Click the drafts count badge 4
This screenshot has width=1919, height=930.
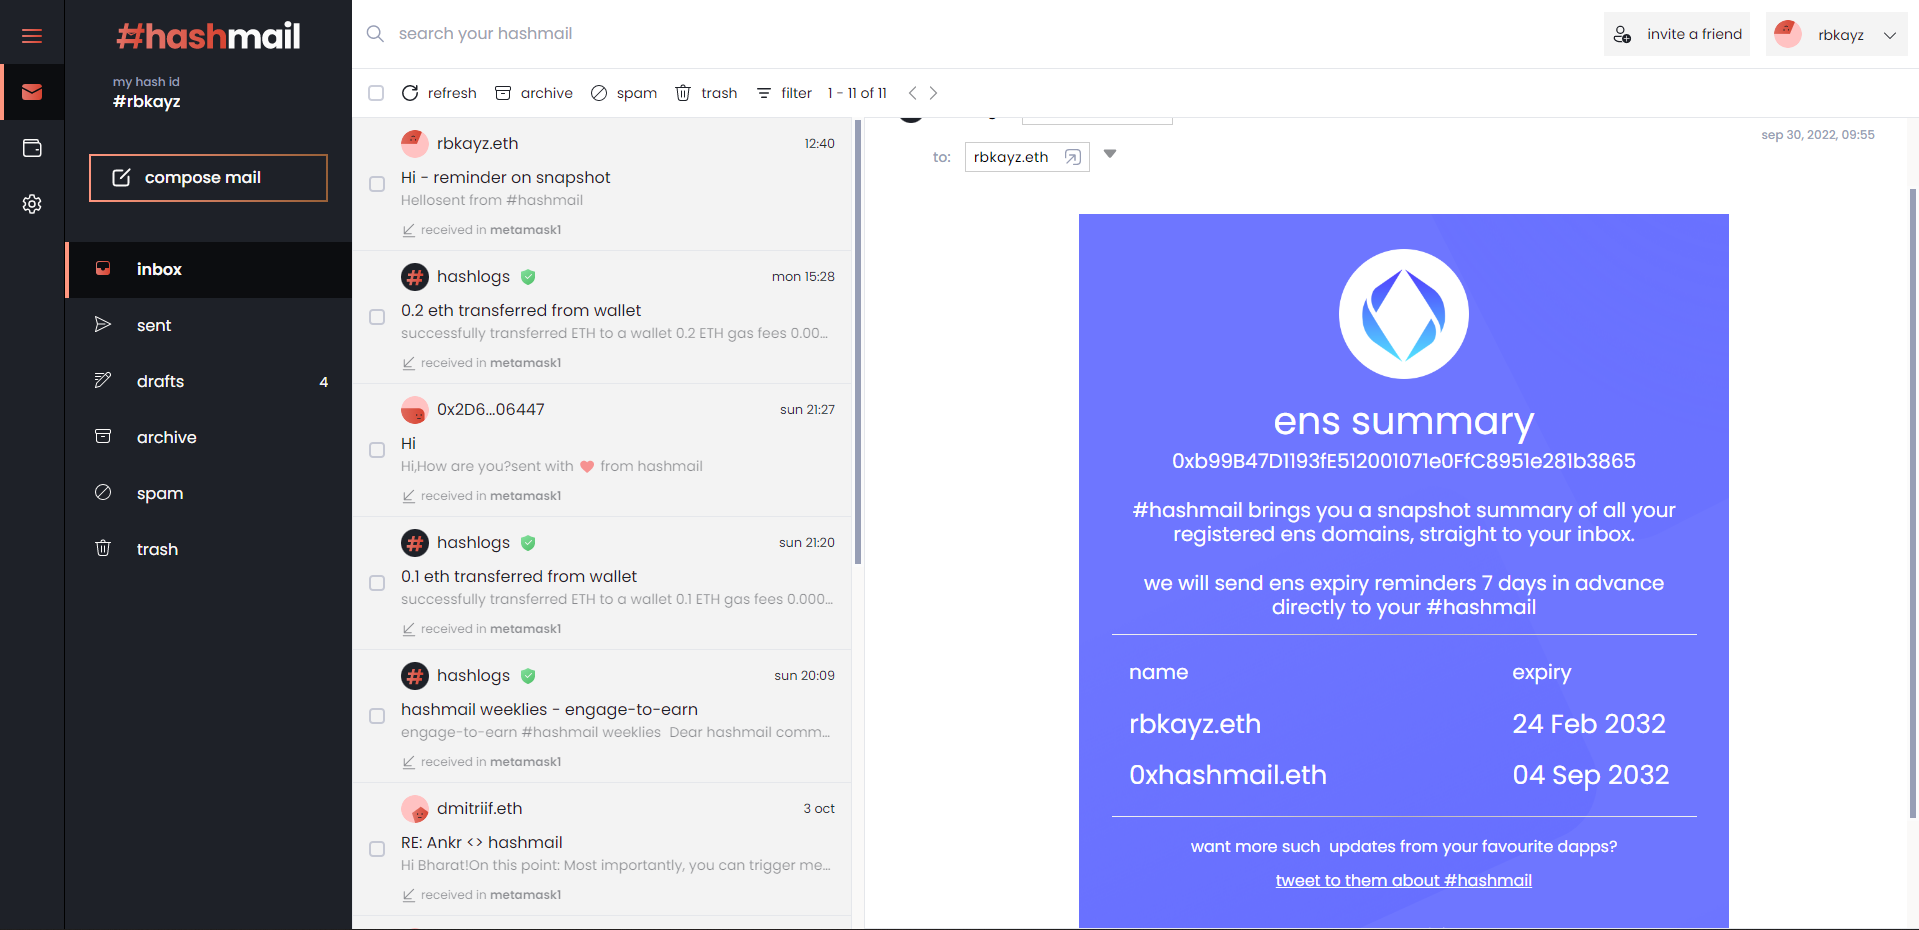coord(323,382)
